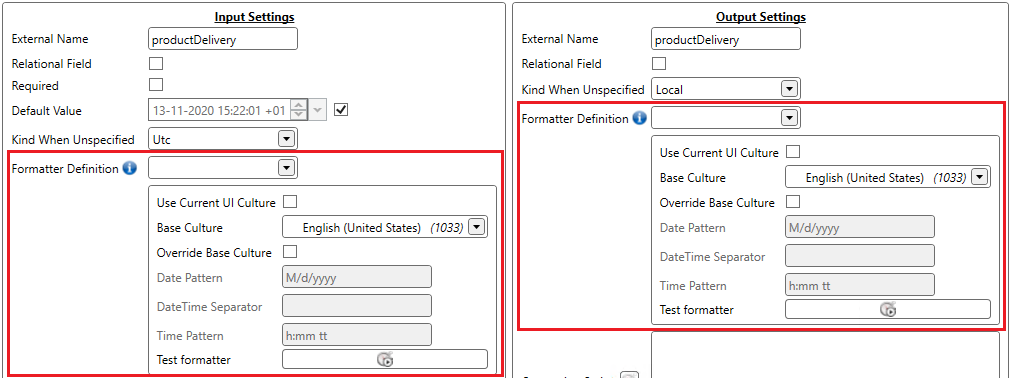Image resolution: width=1012 pixels, height=378 pixels.
Task: Click Input Test formatter label
Action: [194, 360]
